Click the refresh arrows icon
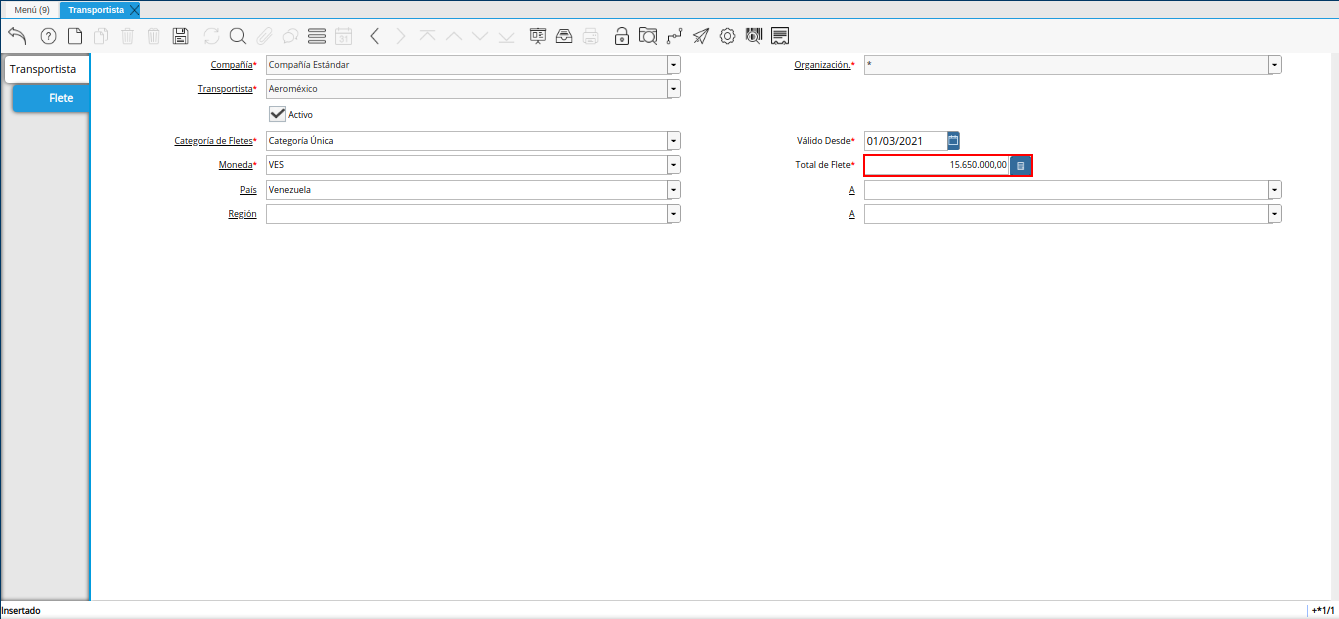The height and width of the screenshot is (619, 1339). point(211,36)
